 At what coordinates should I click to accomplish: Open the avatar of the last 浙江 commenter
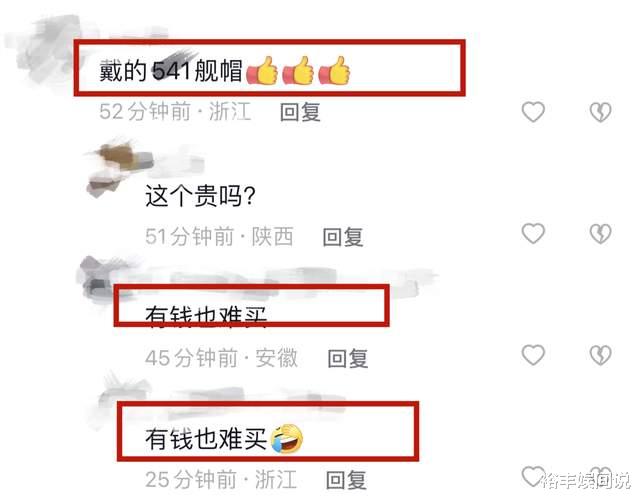click(116, 404)
